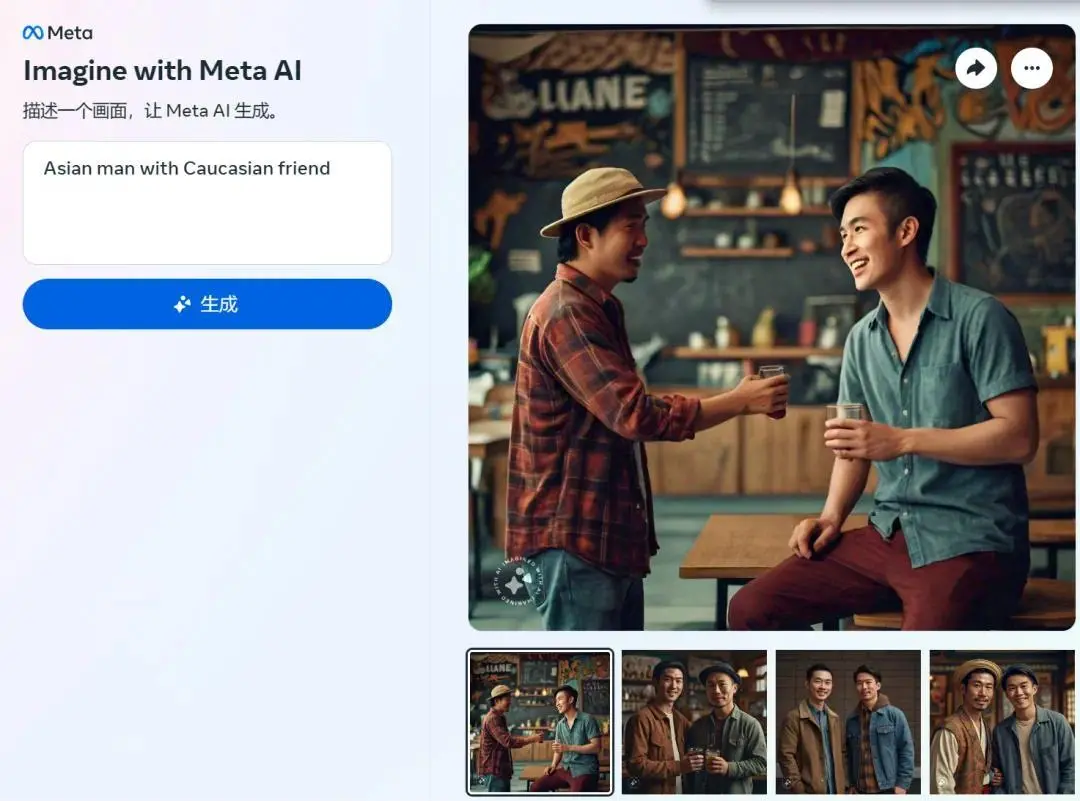
Task: Click the large generated main image
Action: click(771, 327)
